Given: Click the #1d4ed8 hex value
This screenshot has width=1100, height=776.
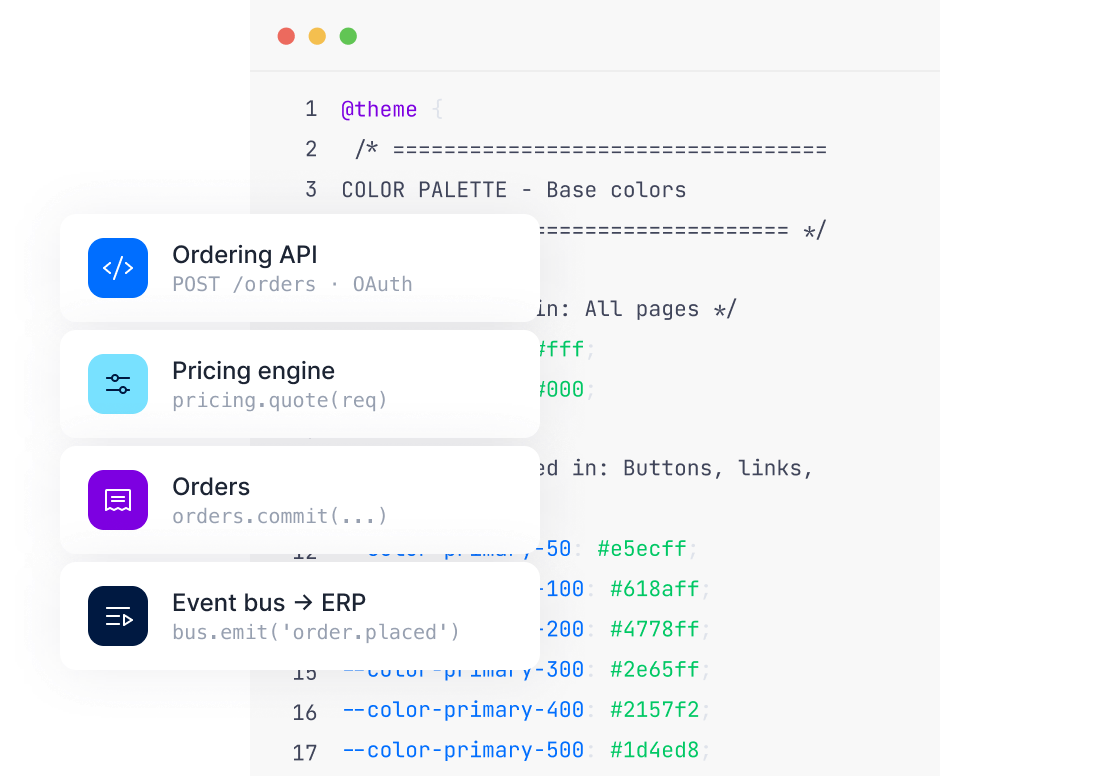Looking at the screenshot, I should (x=655, y=750).
